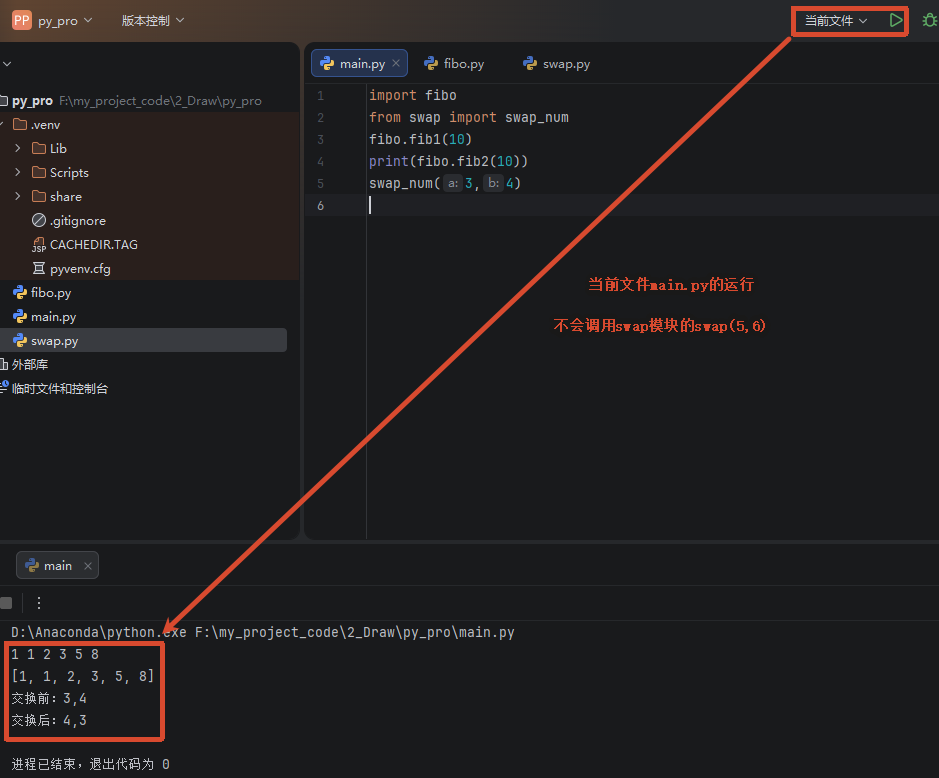Click the main run tab Python icon

click(x=32, y=565)
